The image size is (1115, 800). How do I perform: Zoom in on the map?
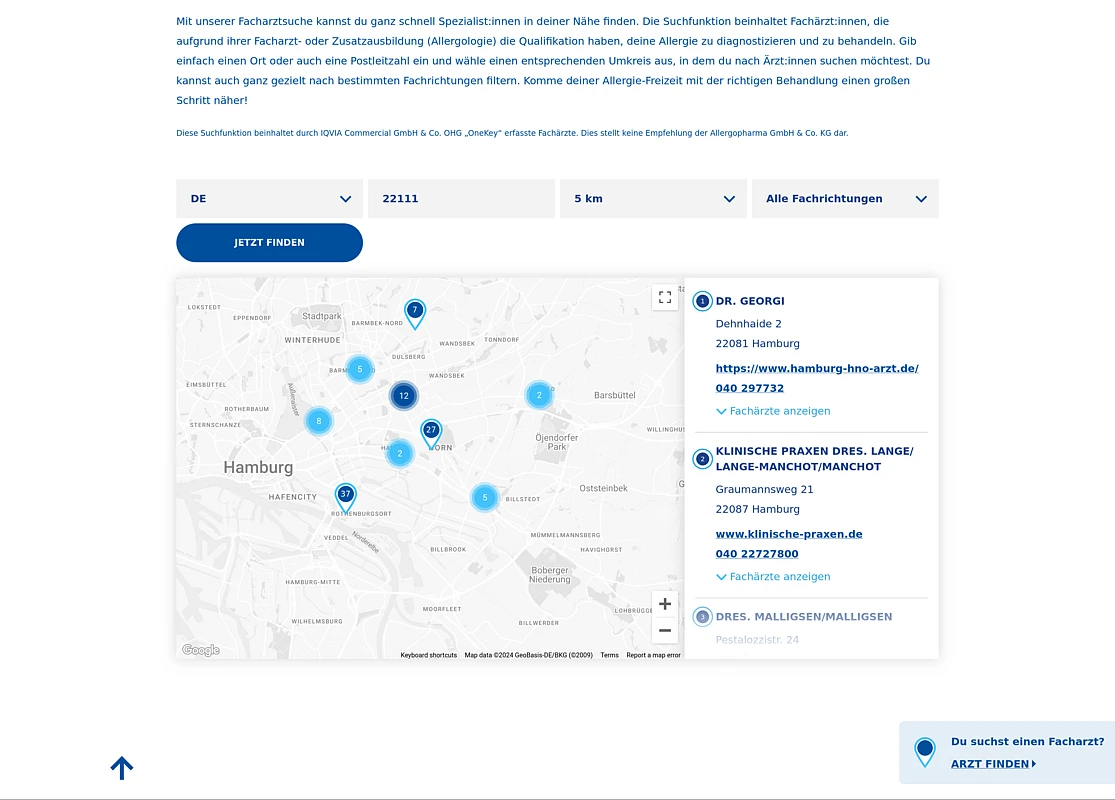pos(665,604)
